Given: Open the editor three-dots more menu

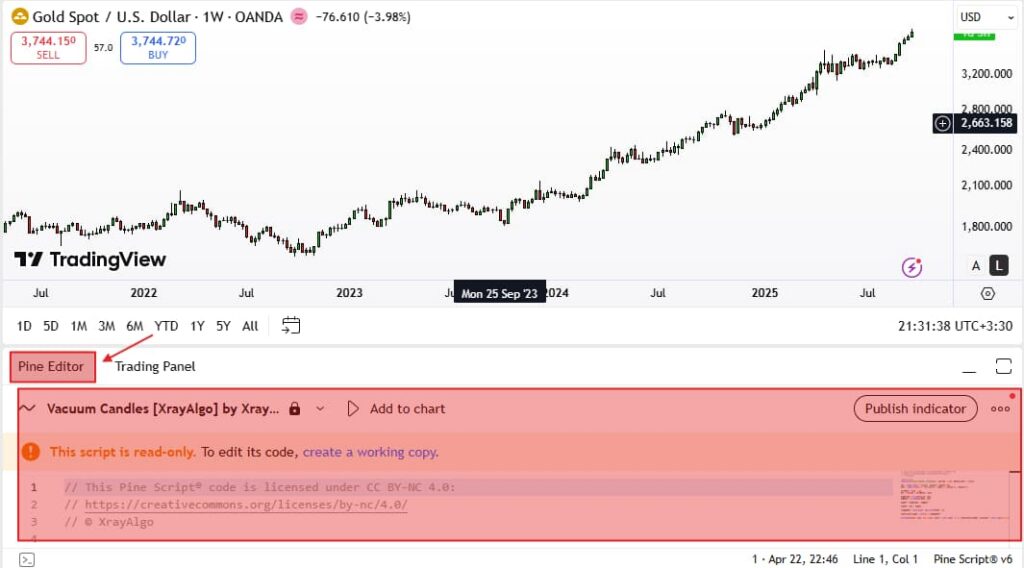Looking at the screenshot, I should click(x=1000, y=408).
